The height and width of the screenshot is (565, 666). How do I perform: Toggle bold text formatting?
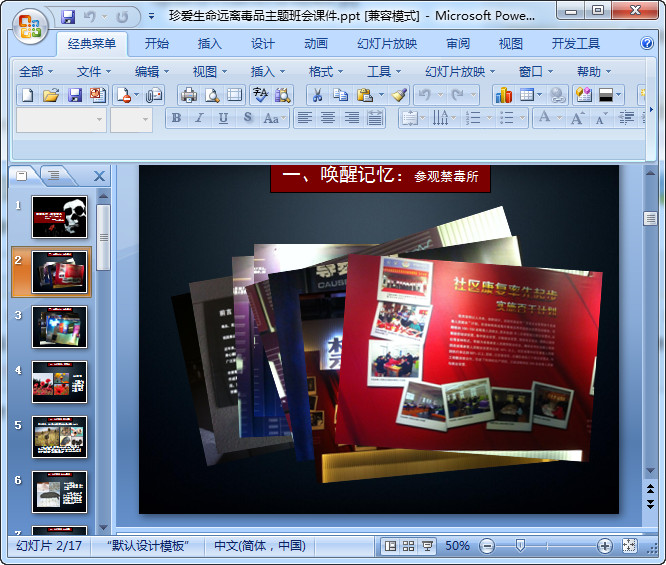(x=176, y=118)
